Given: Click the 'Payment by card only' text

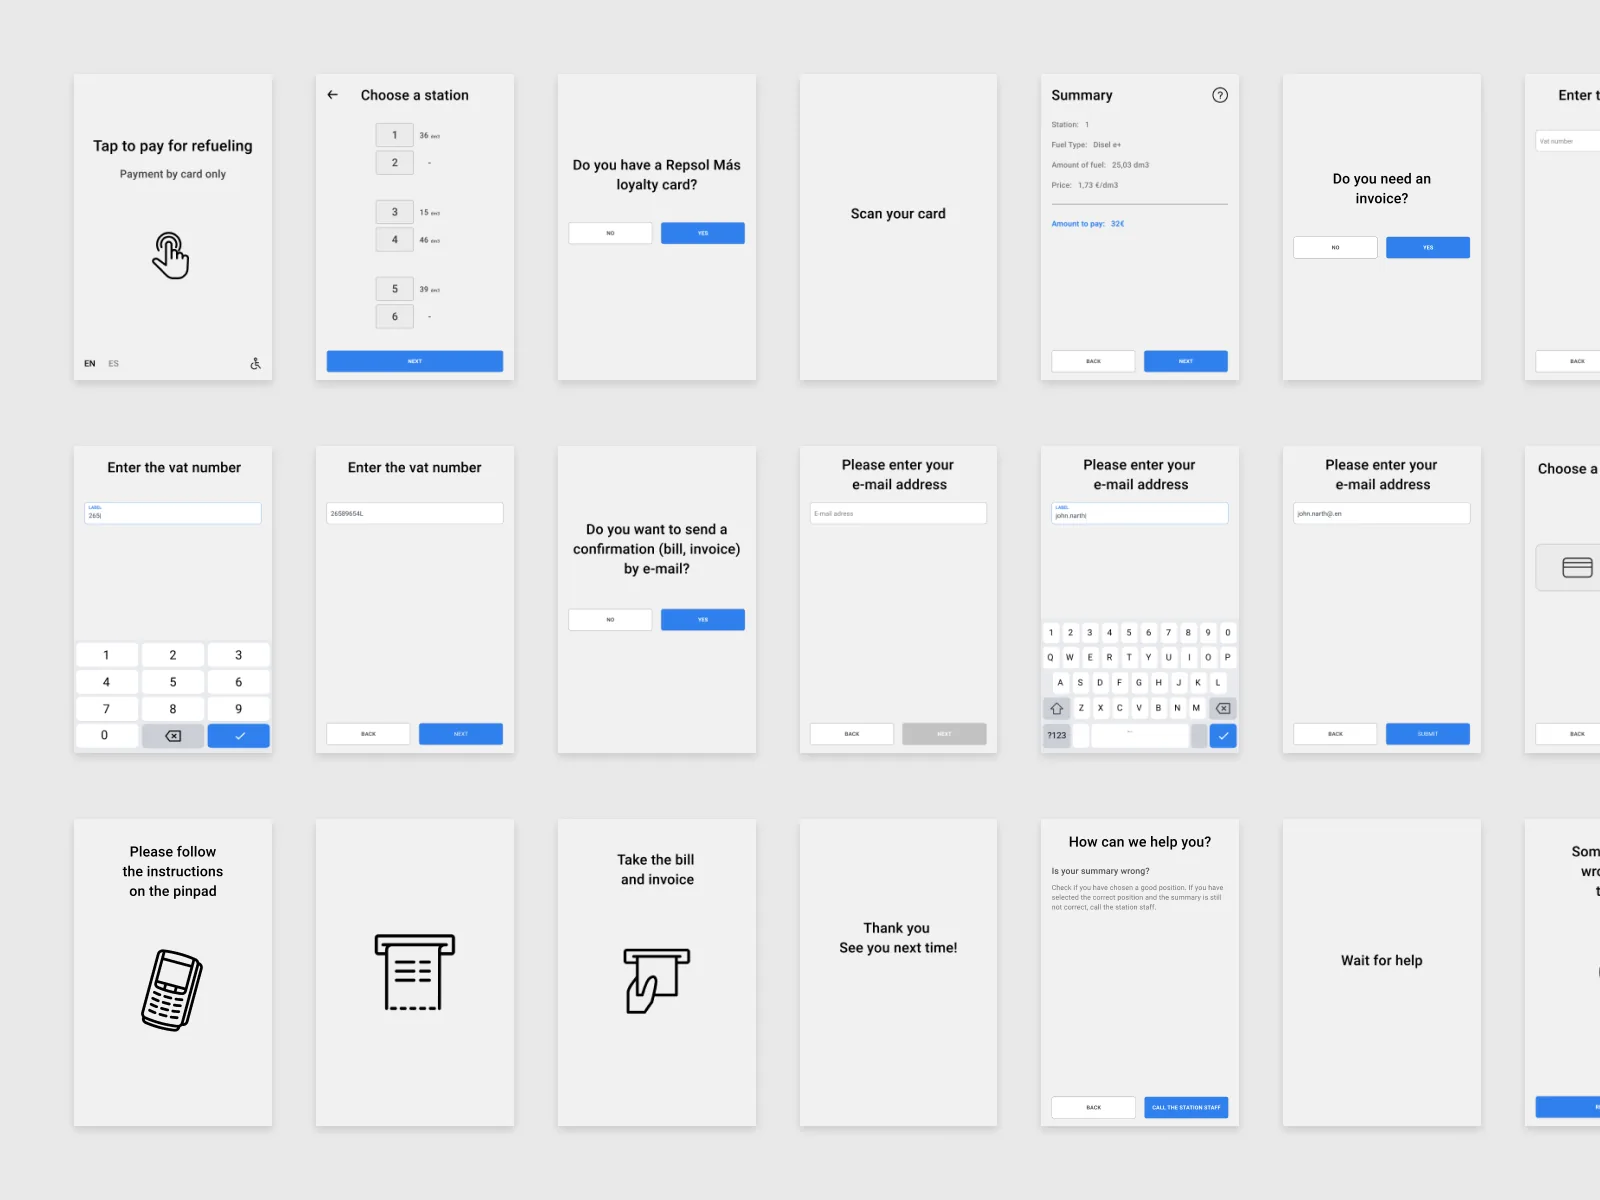Looking at the screenshot, I should [173, 174].
